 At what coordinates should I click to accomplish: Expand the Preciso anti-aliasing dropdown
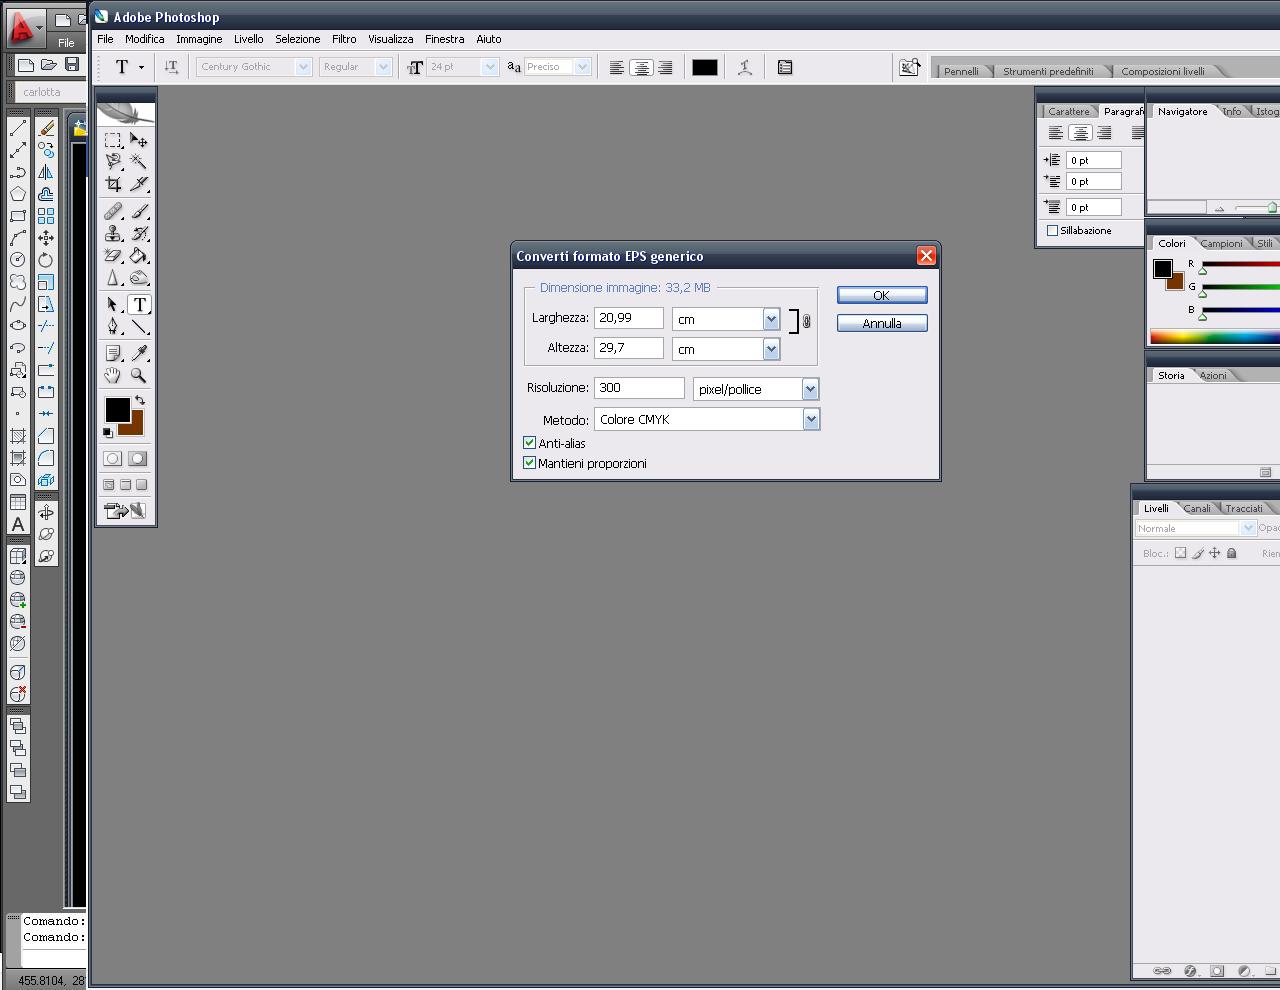[583, 67]
